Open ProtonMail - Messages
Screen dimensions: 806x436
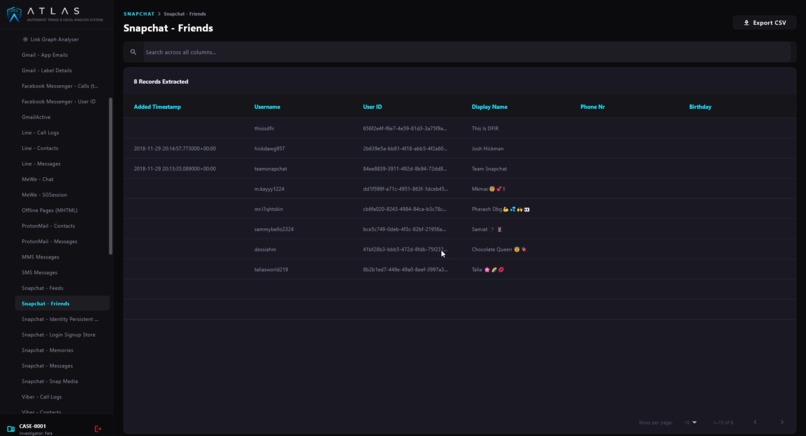49,241
